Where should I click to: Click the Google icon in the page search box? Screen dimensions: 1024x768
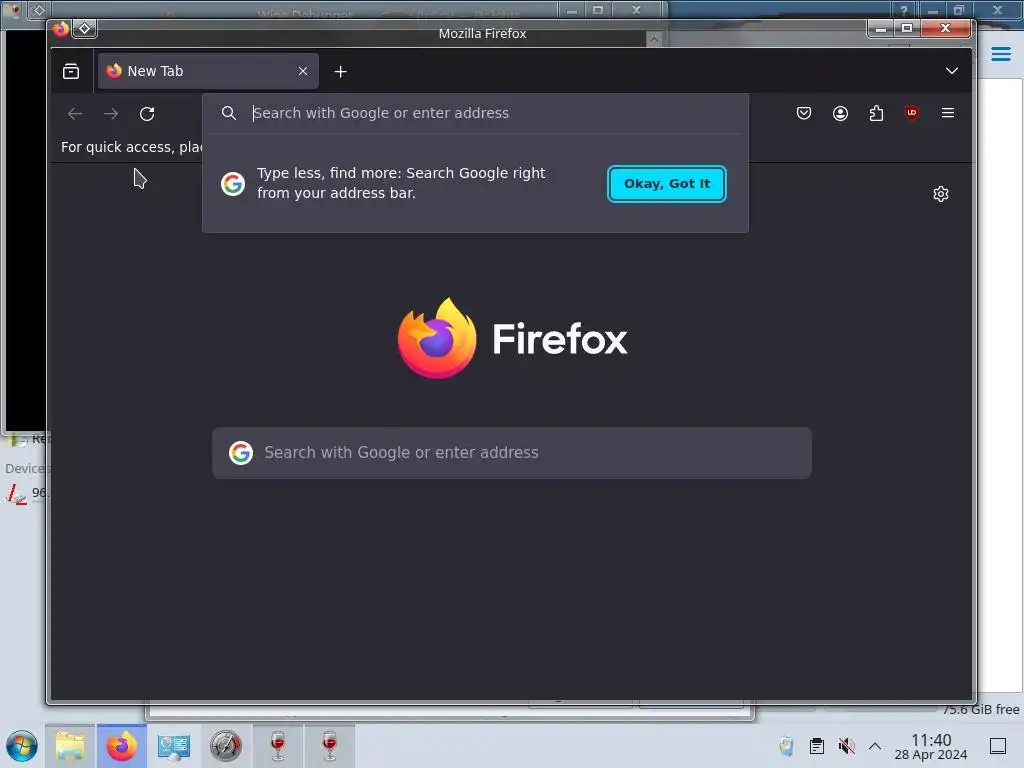pos(241,453)
